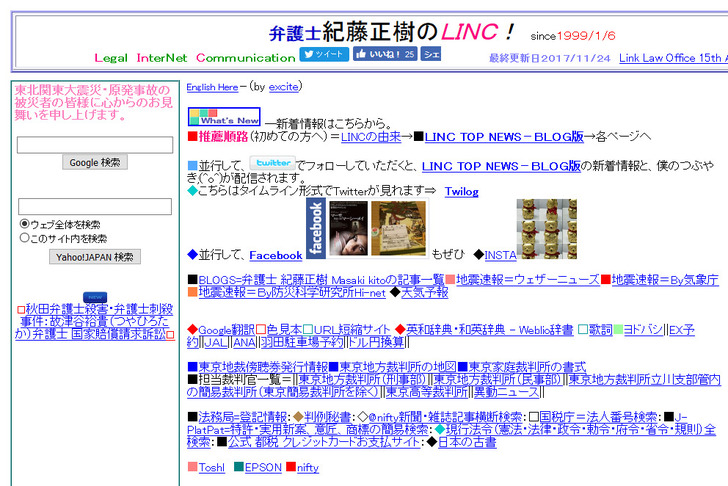Viewport: 728px width, 486px height.
Task: Open the English Here link
Action: (212, 87)
